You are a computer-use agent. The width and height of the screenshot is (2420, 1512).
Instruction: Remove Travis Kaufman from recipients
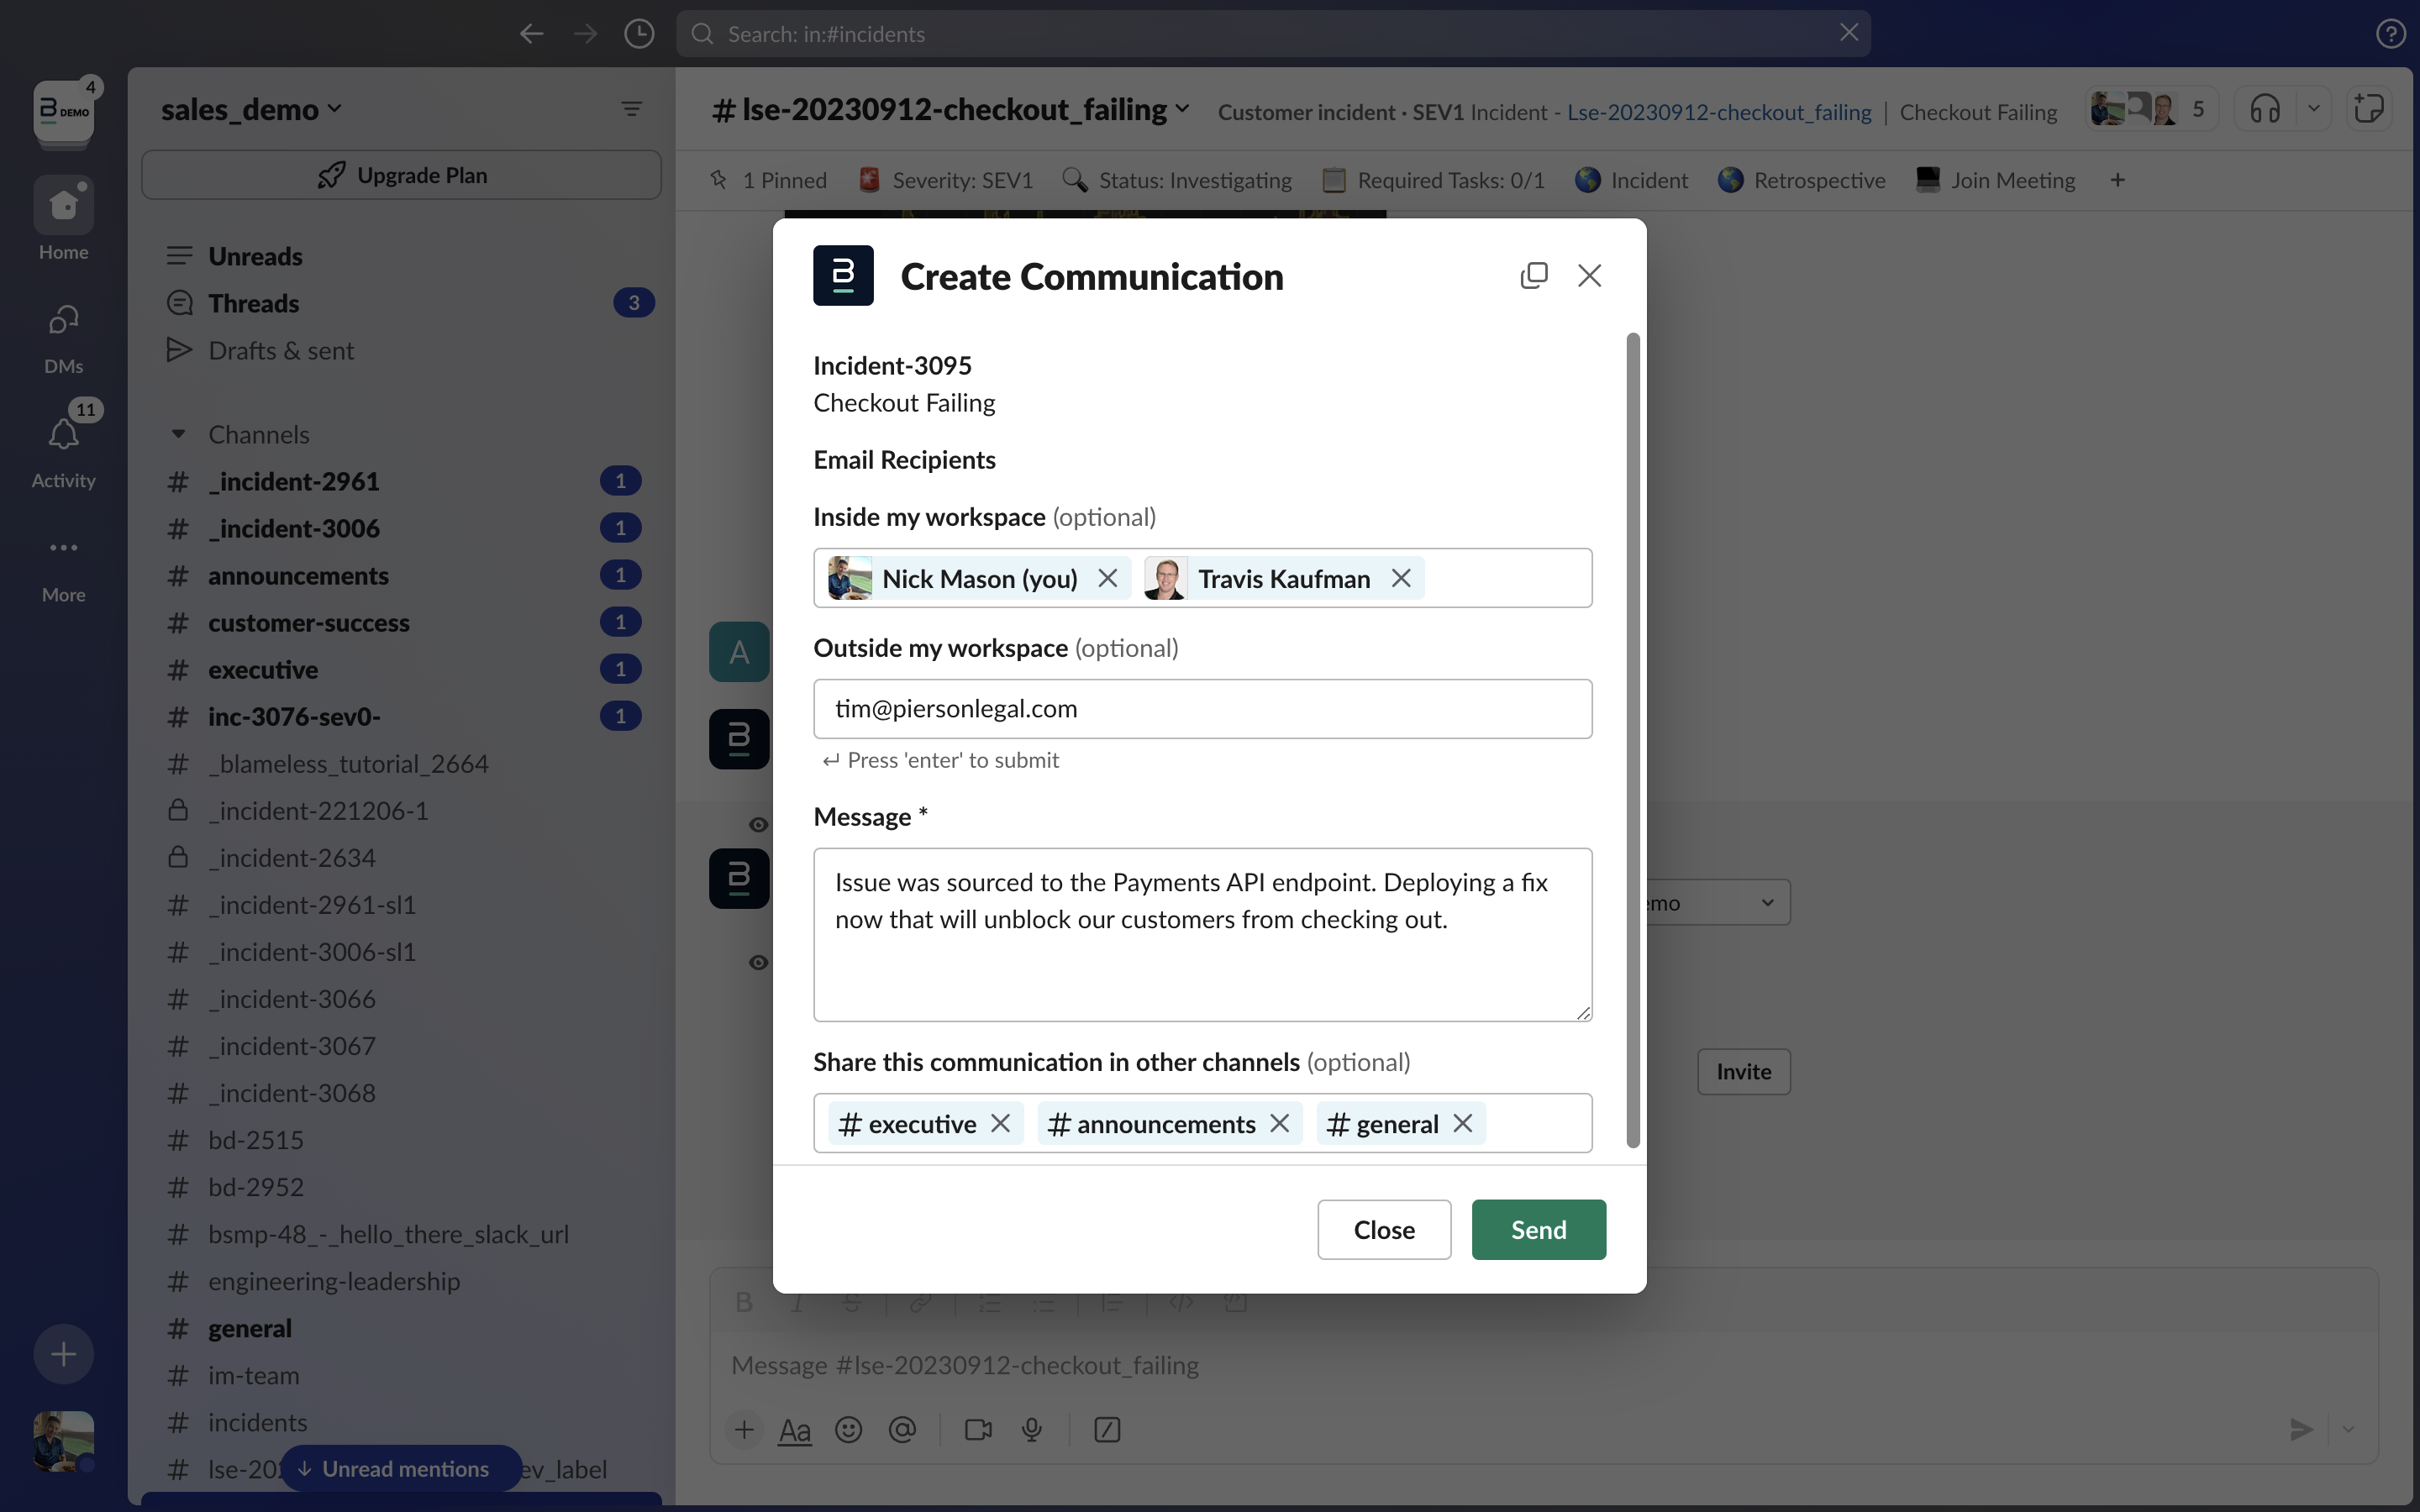[x=1401, y=579]
